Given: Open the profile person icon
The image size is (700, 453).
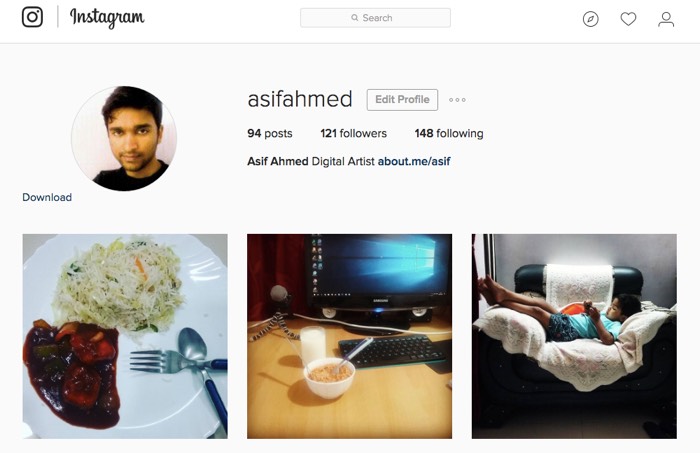Looking at the screenshot, I should pos(666,19).
